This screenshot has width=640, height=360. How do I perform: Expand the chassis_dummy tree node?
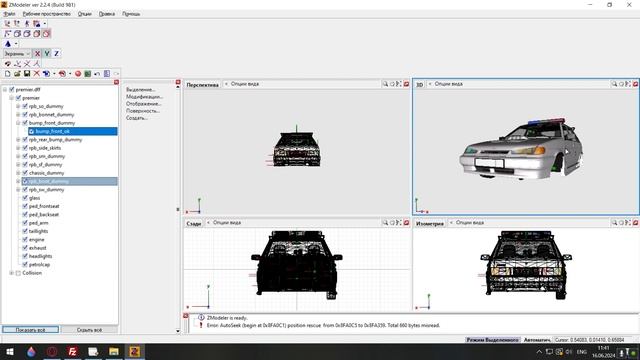click(18, 173)
